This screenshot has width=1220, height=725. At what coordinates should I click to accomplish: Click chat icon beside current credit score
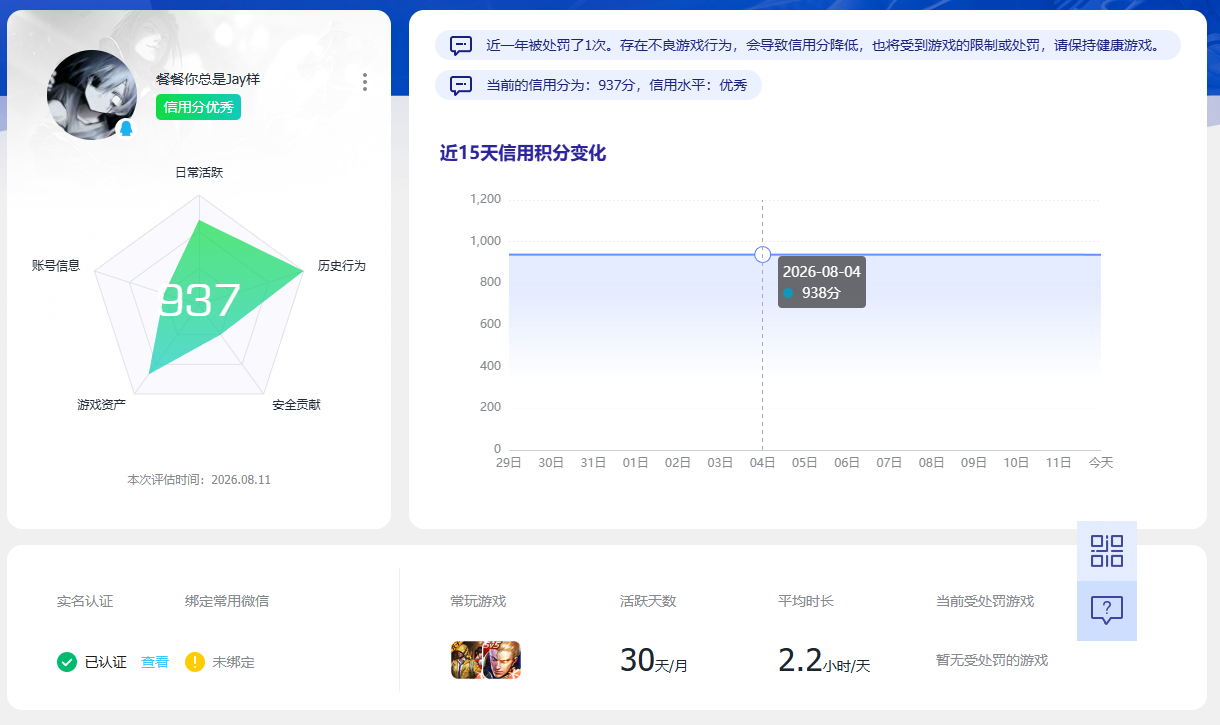(x=461, y=85)
